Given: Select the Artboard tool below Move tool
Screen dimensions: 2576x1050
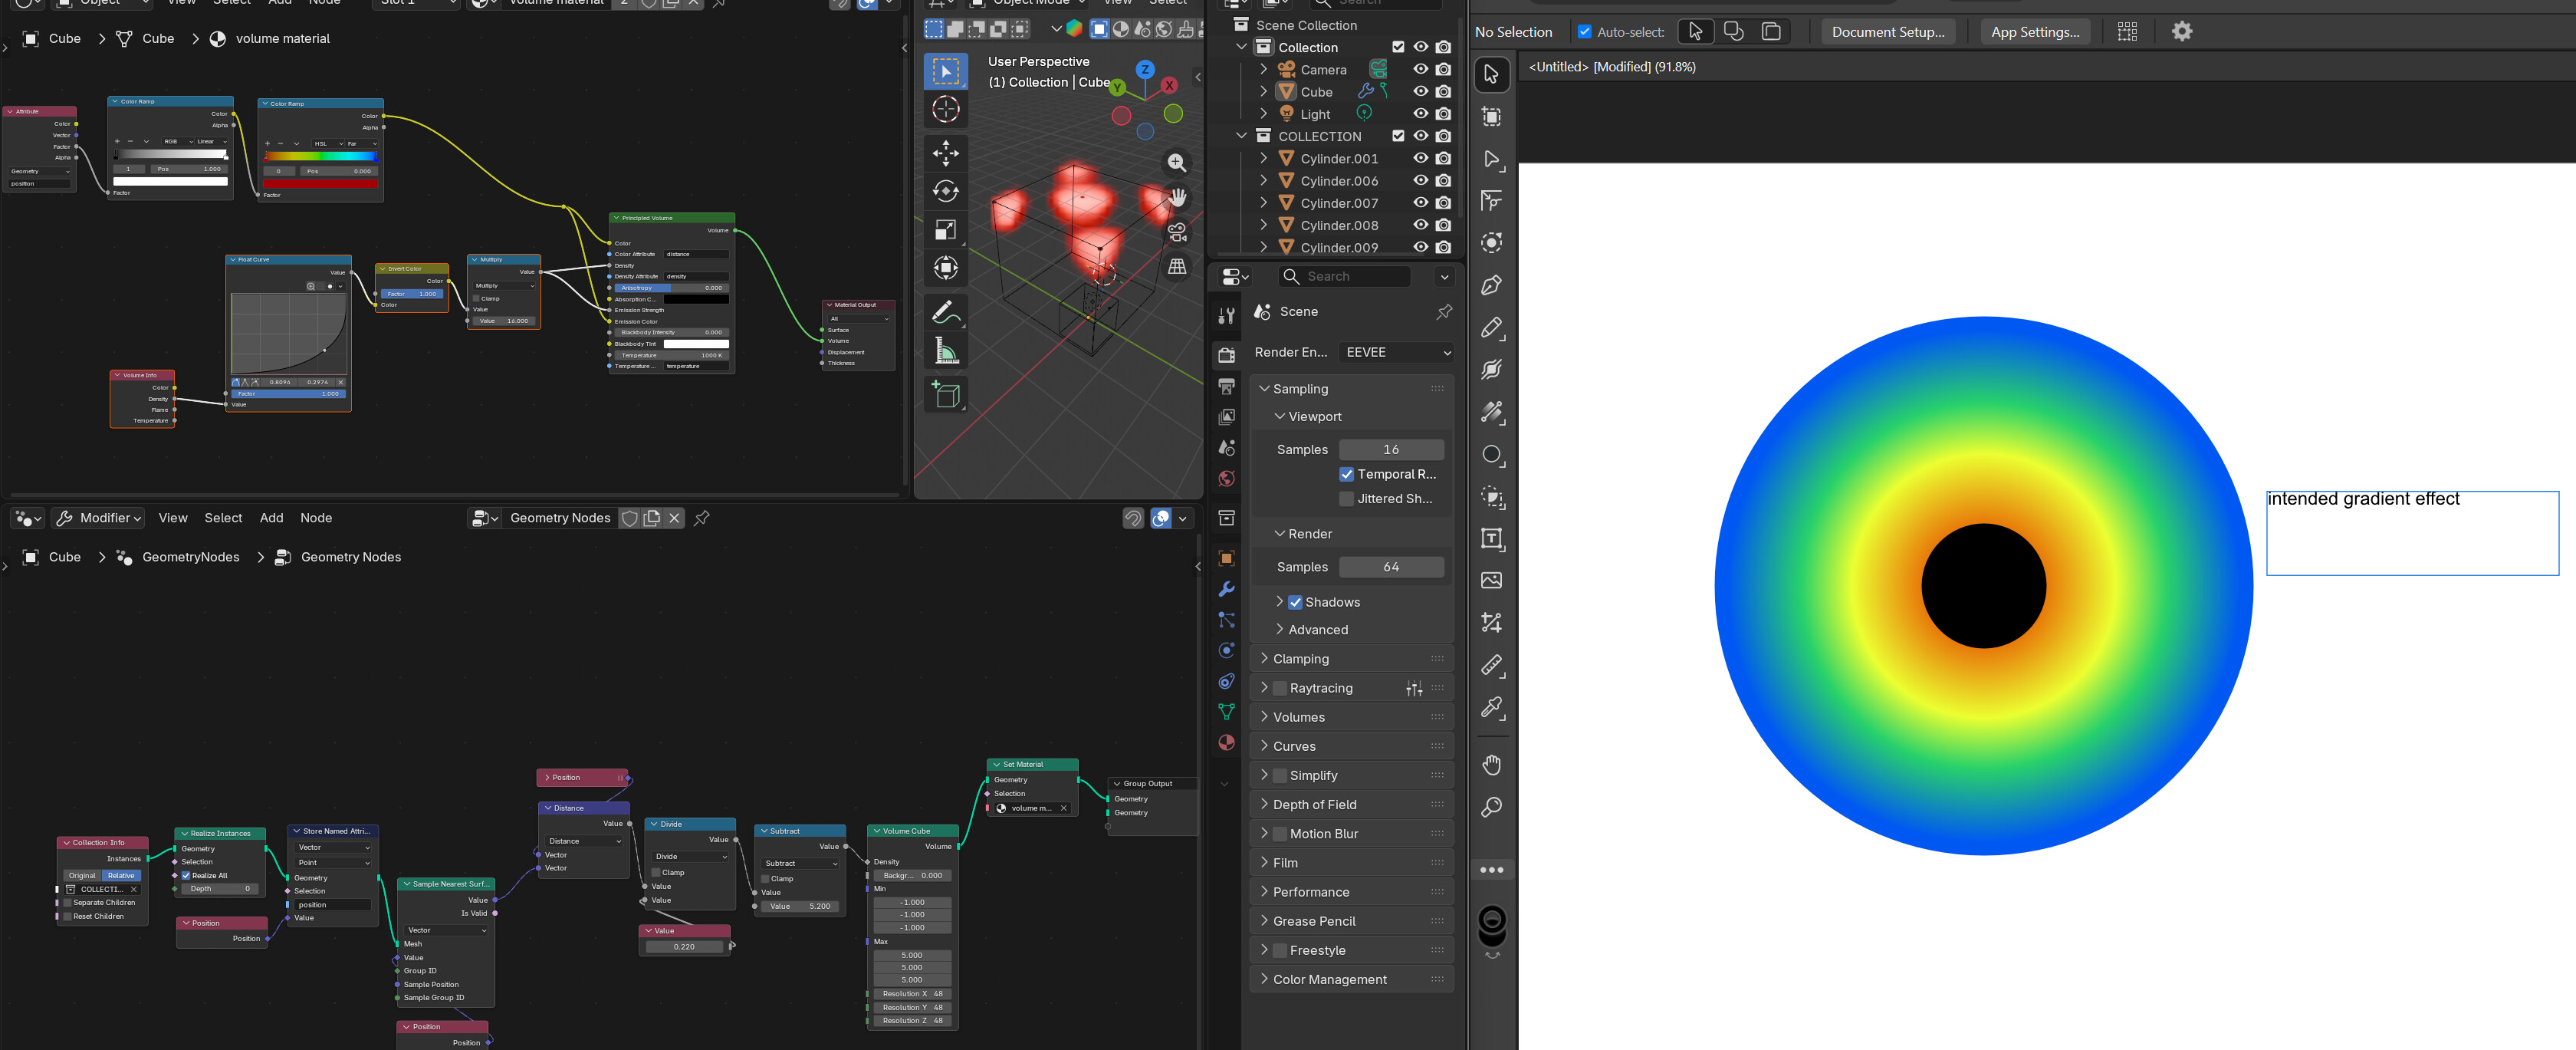Looking at the screenshot, I should click(1491, 117).
